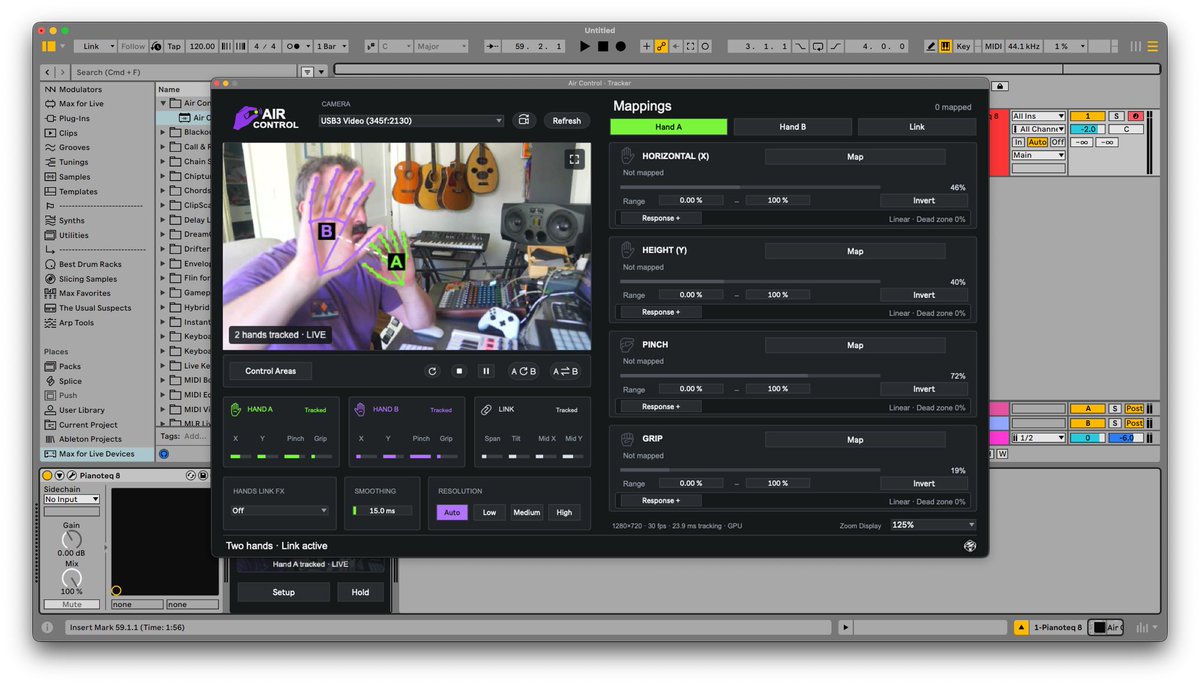Select Max for Live in browser sidebar

(81, 104)
